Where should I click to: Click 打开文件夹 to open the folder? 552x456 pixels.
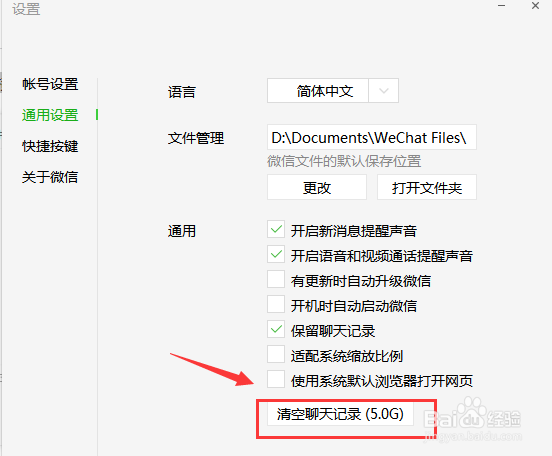[427, 187]
